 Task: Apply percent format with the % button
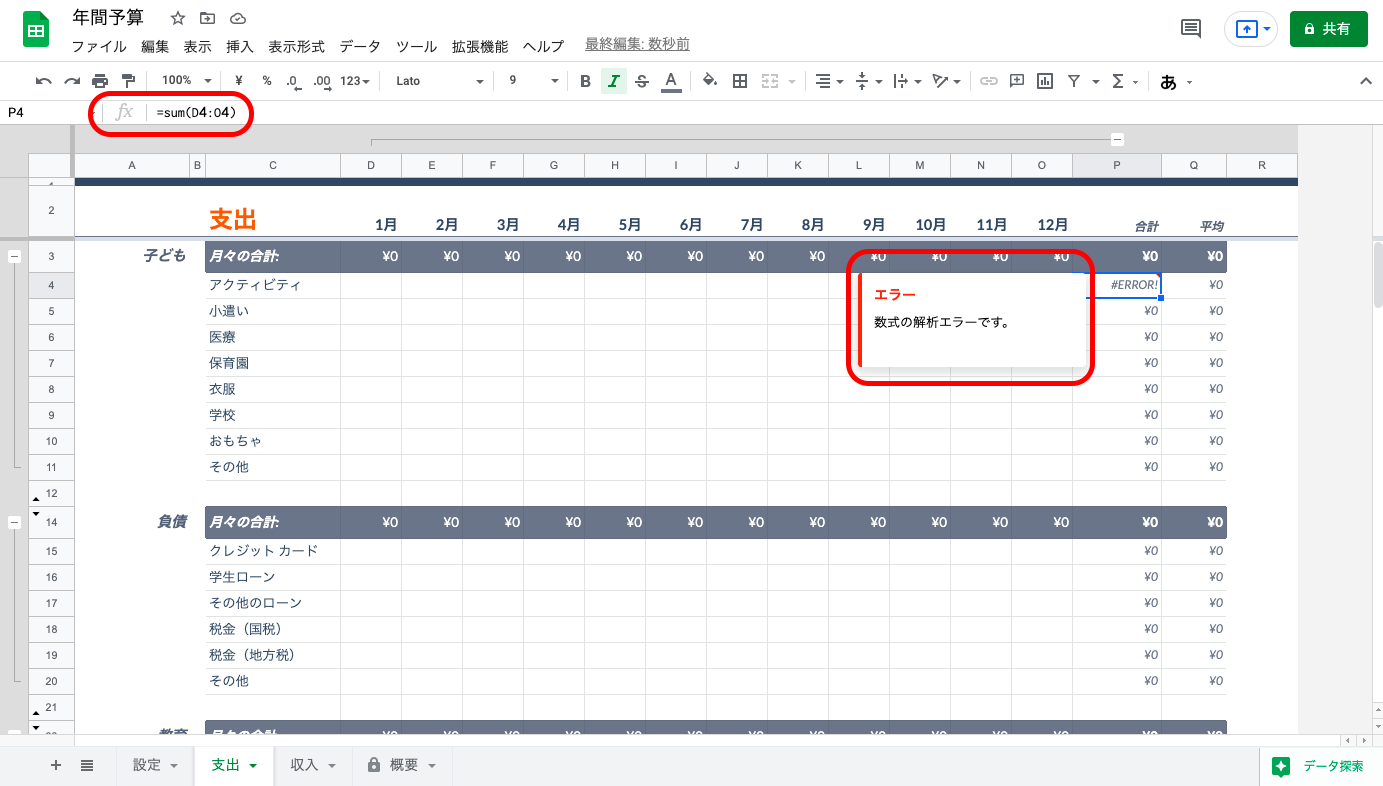pyautogui.click(x=267, y=81)
